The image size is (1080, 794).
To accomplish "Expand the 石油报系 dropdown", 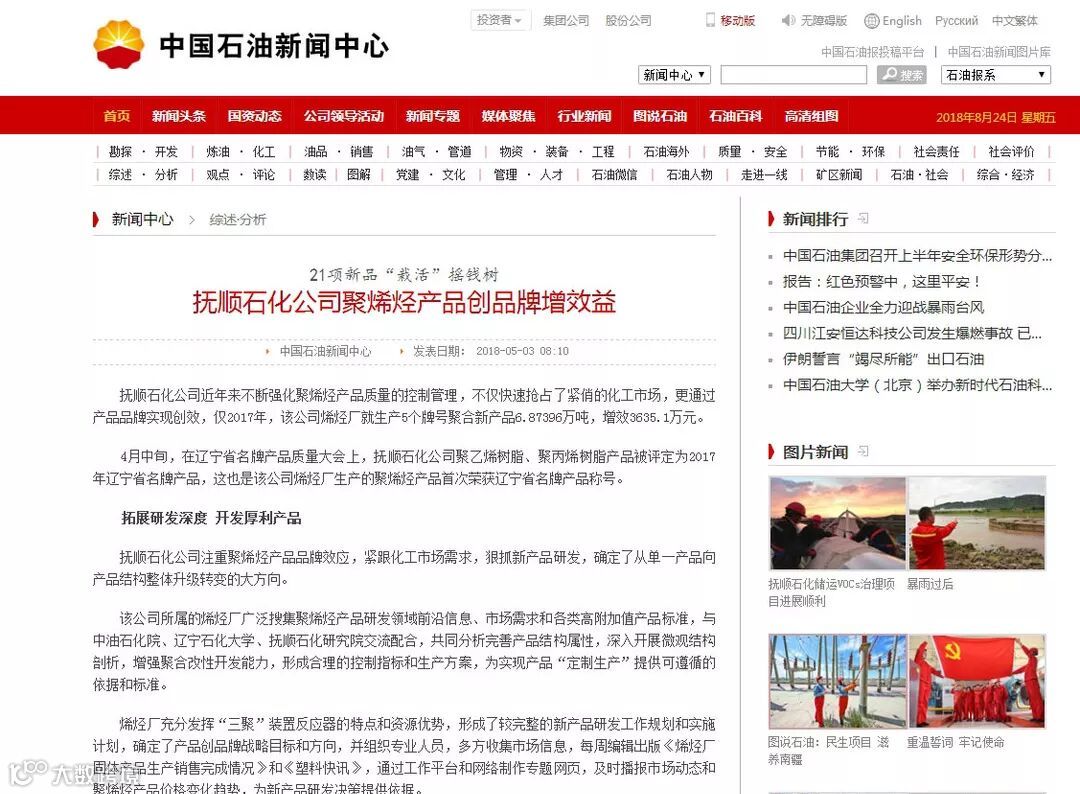I will click(995, 74).
